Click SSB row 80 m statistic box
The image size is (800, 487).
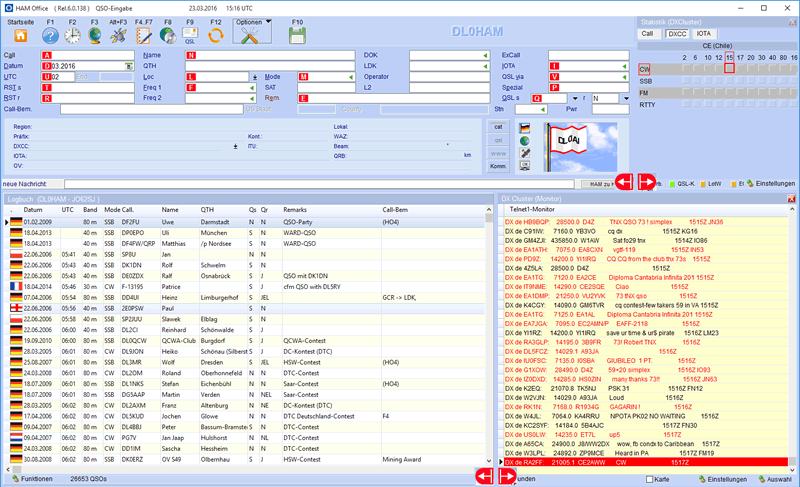click(783, 81)
